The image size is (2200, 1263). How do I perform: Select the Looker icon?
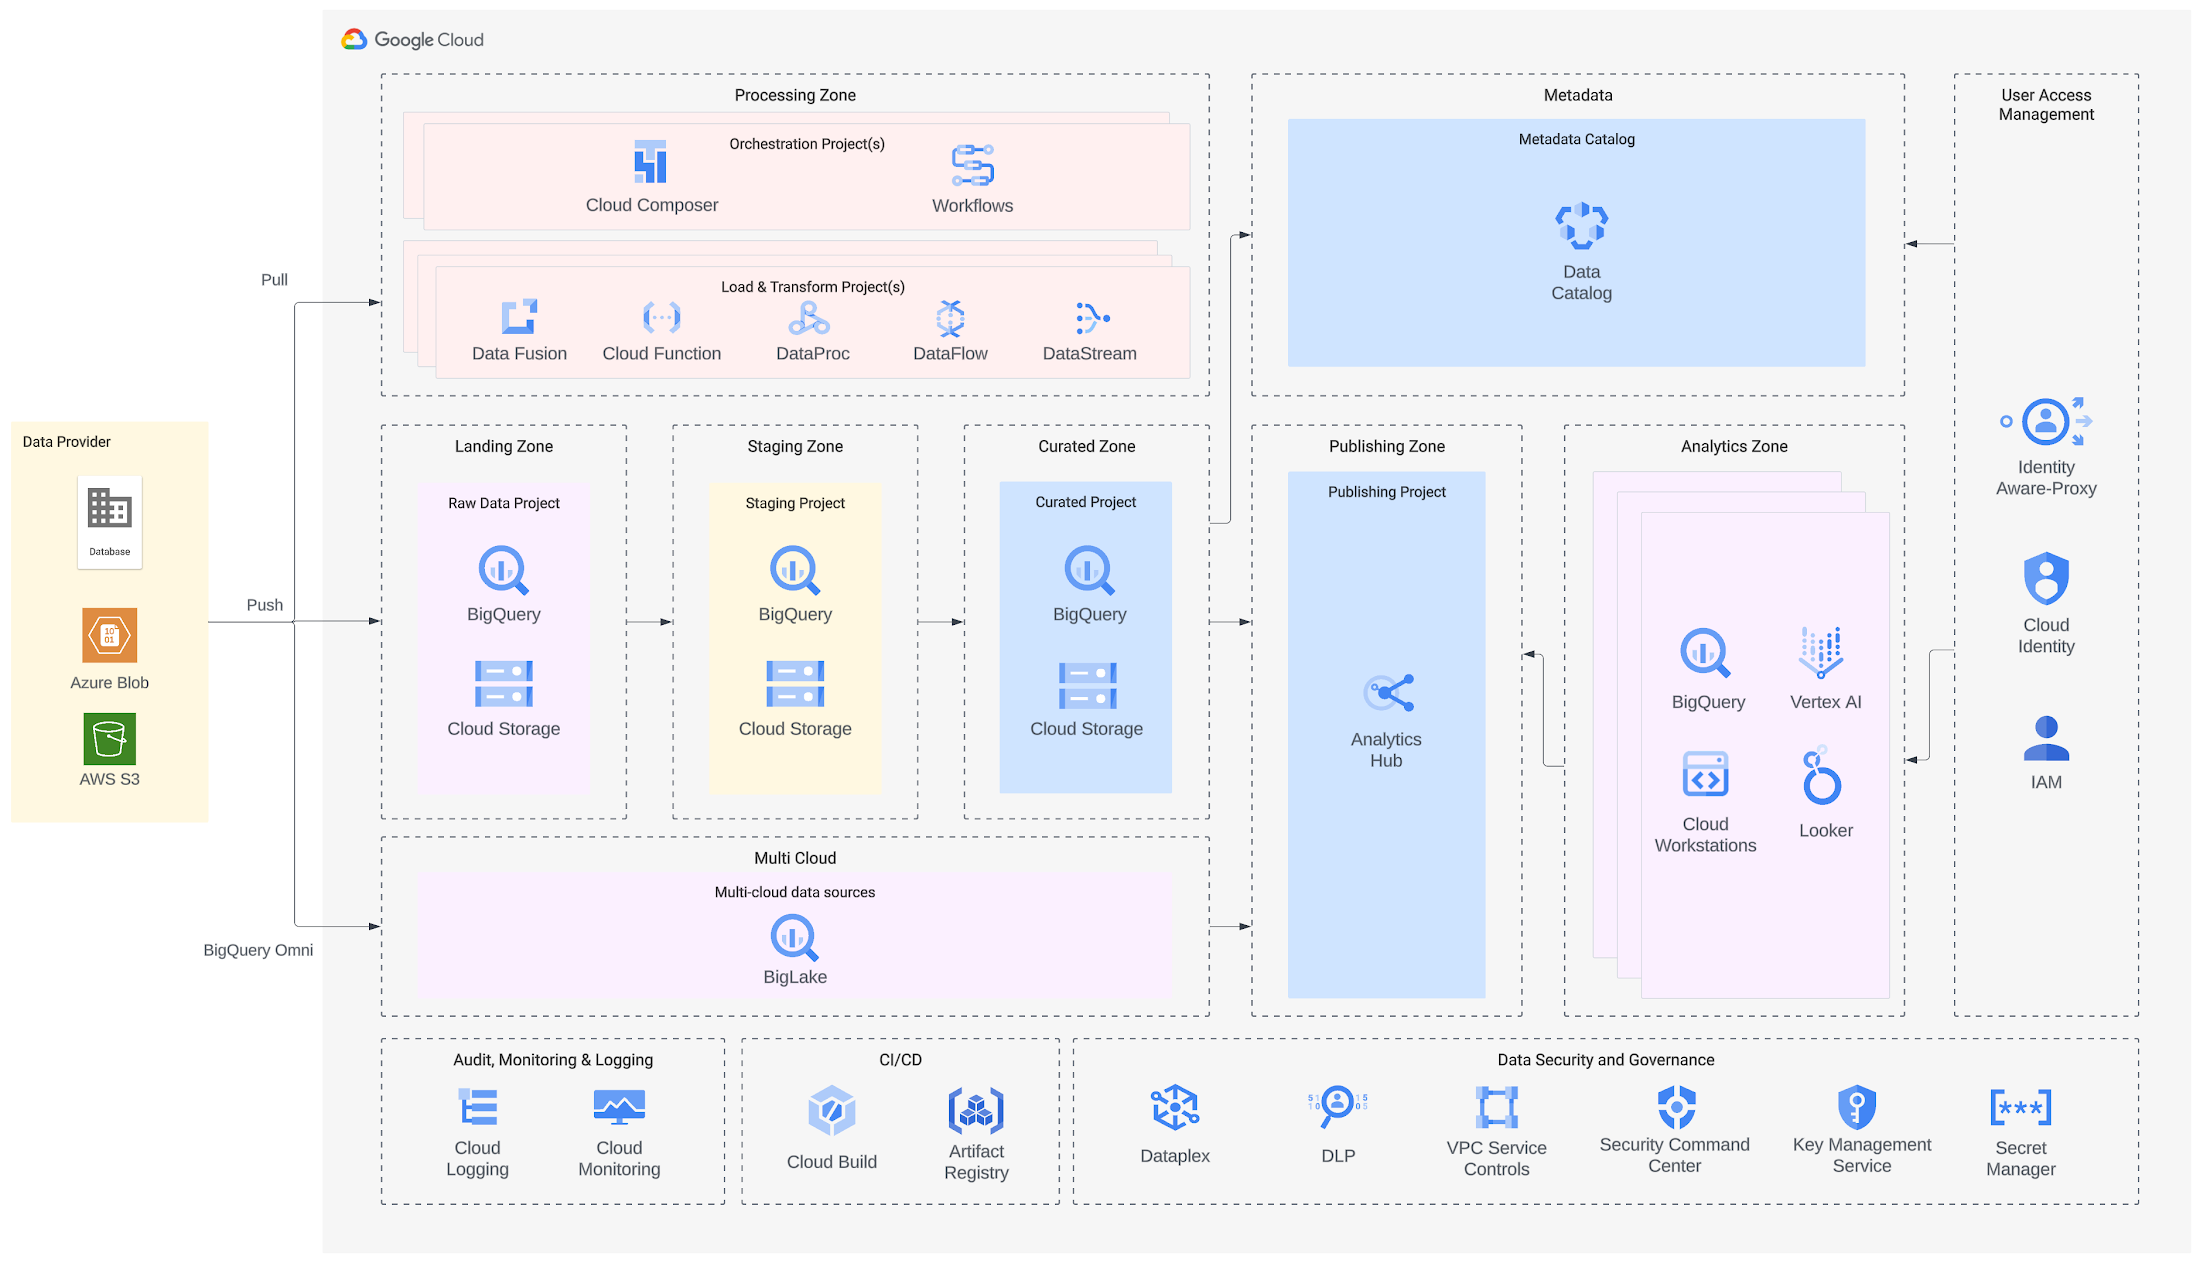click(x=1820, y=776)
